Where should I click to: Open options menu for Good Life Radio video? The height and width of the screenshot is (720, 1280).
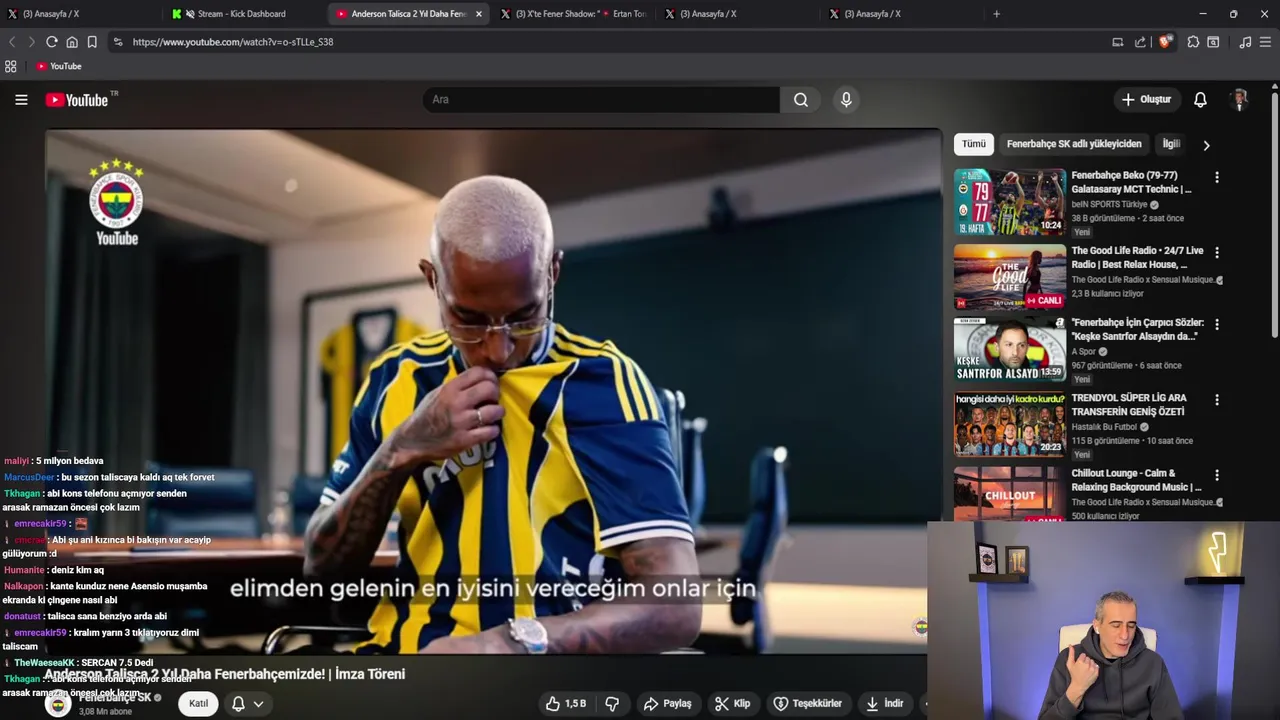point(1217,252)
